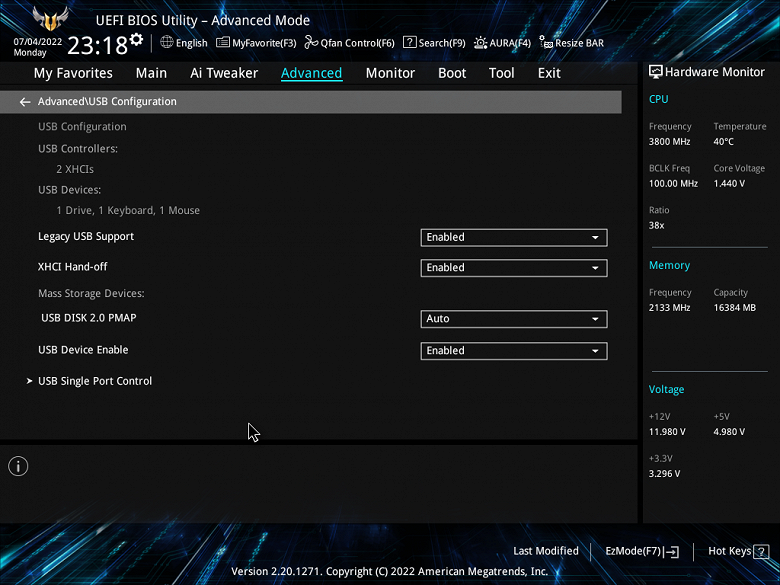Click the '2 XHCIs' text
The width and height of the screenshot is (780, 585).
tap(75, 169)
